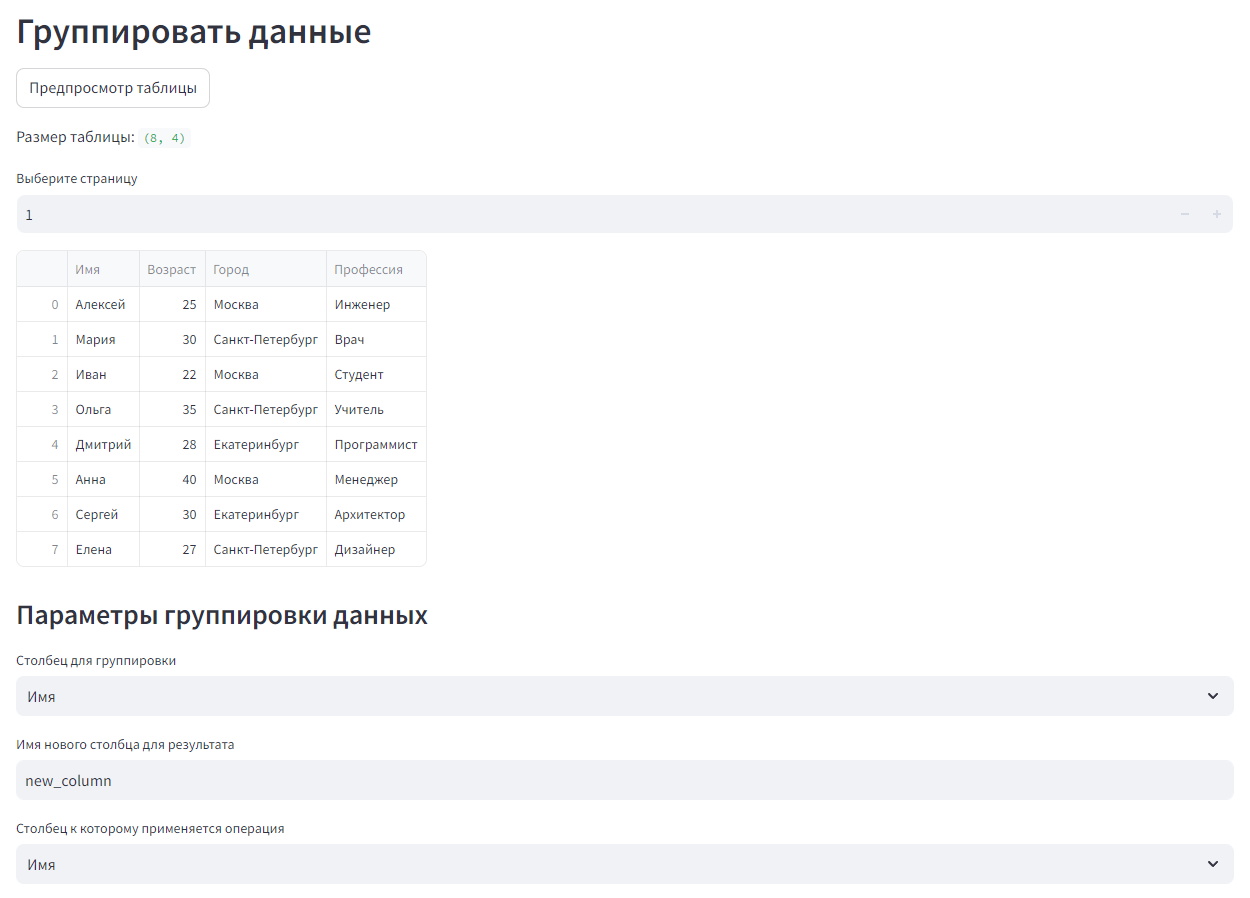Image resolution: width=1250 pixels, height=898 pixels.
Task: Click the 'Город' column header
Action: pyautogui.click(x=266, y=269)
